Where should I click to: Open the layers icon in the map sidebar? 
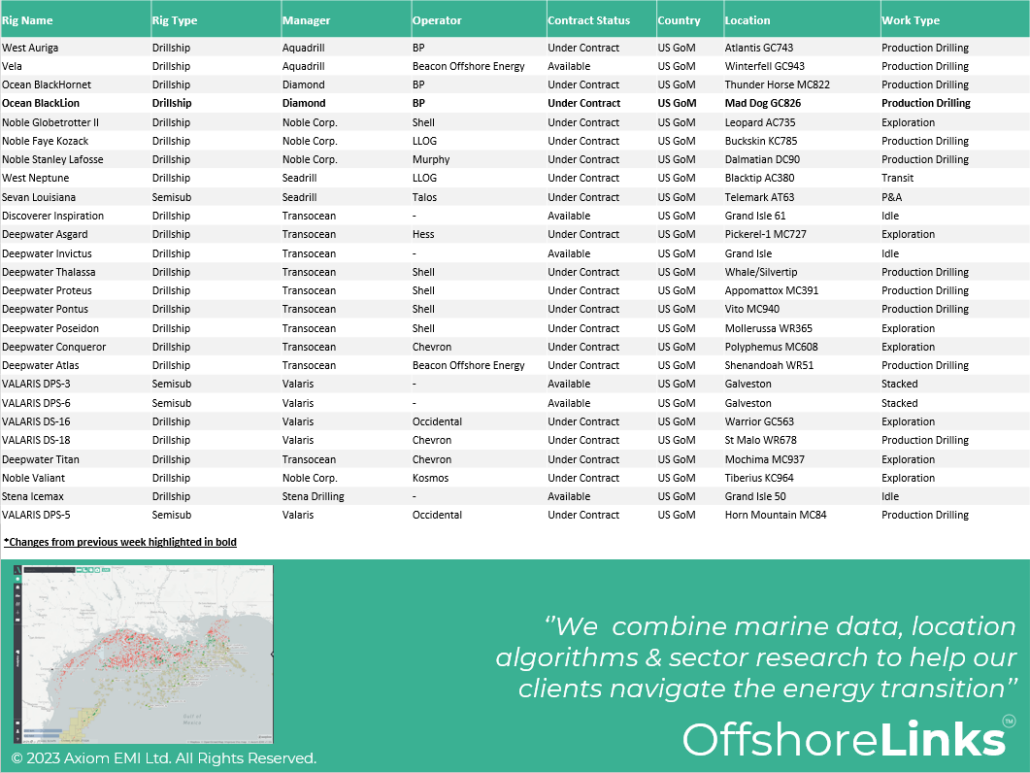[18, 603]
